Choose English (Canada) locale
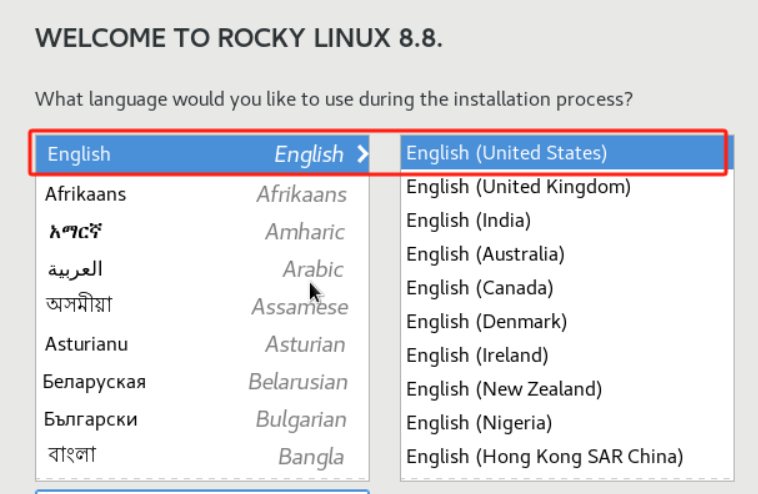The width and height of the screenshot is (758, 494). pyautogui.click(x=567, y=288)
